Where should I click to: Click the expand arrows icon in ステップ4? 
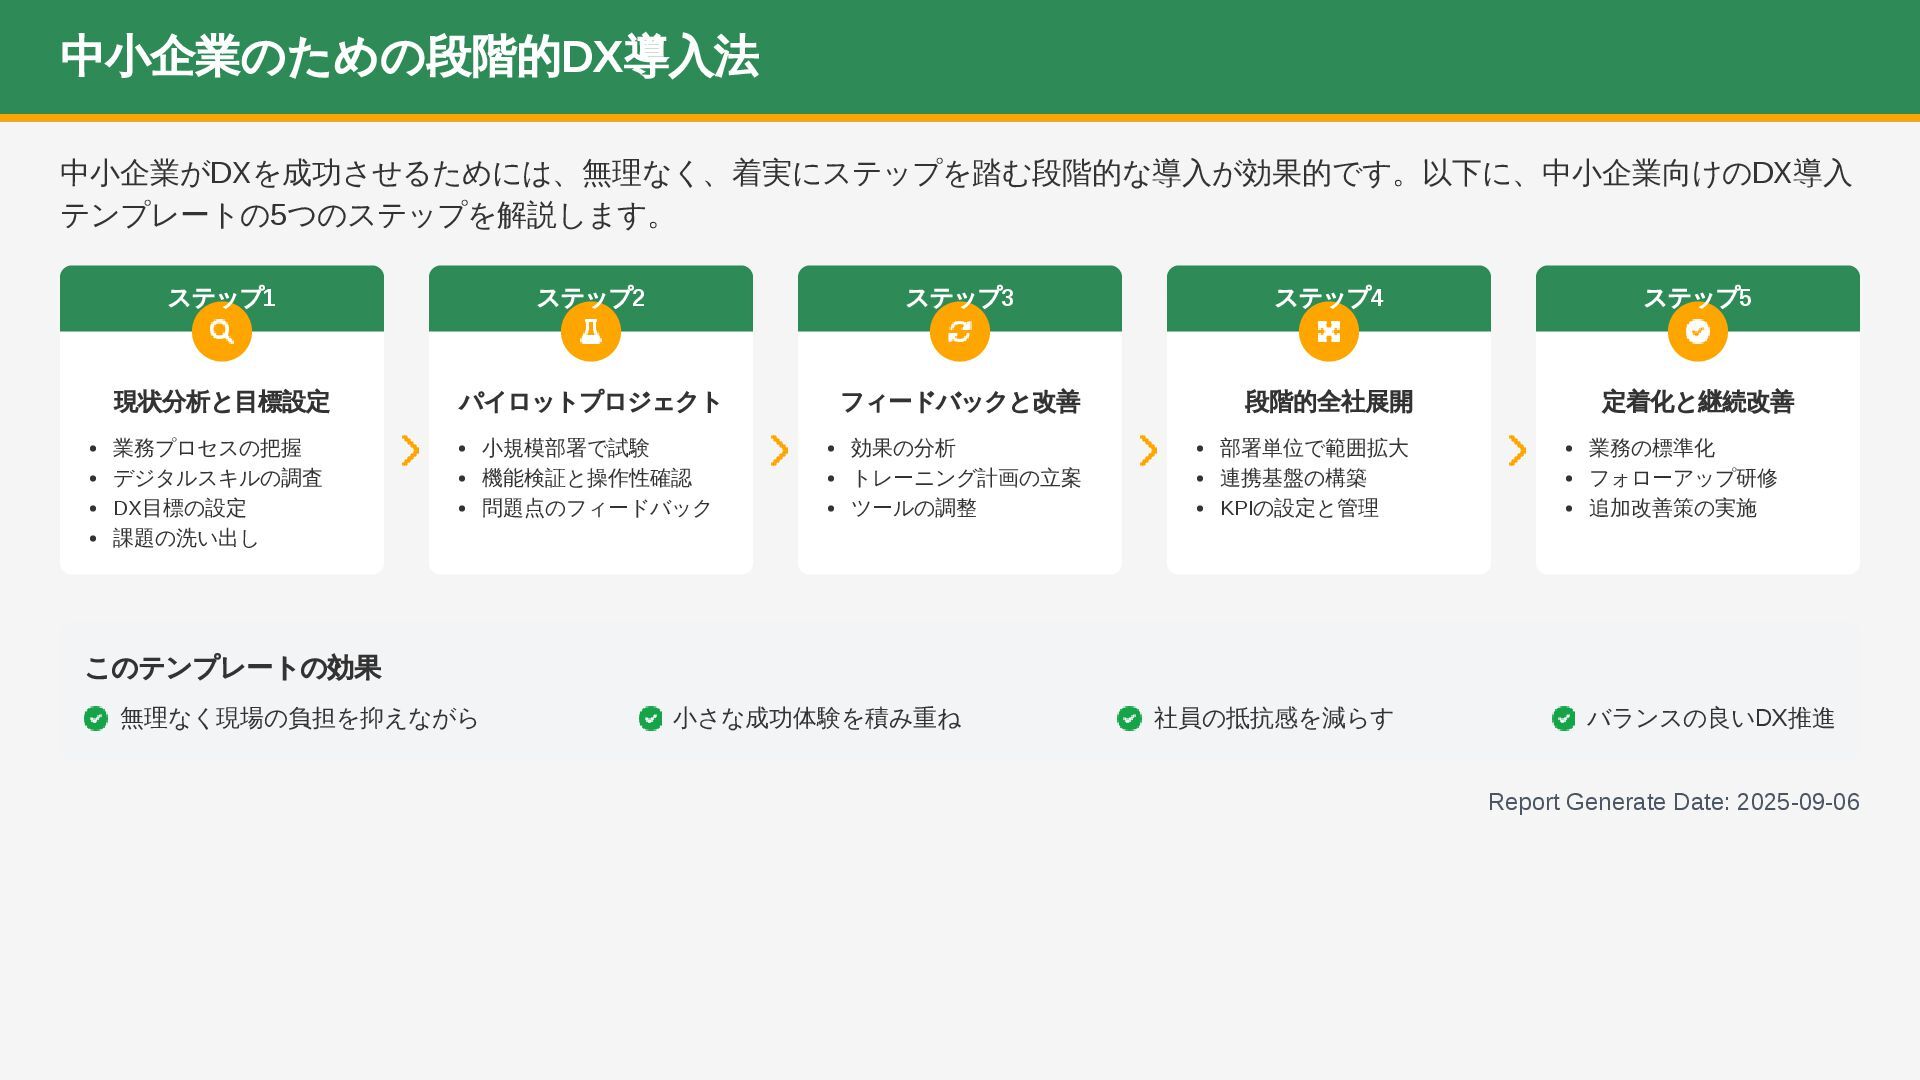pyautogui.click(x=1329, y=331)
